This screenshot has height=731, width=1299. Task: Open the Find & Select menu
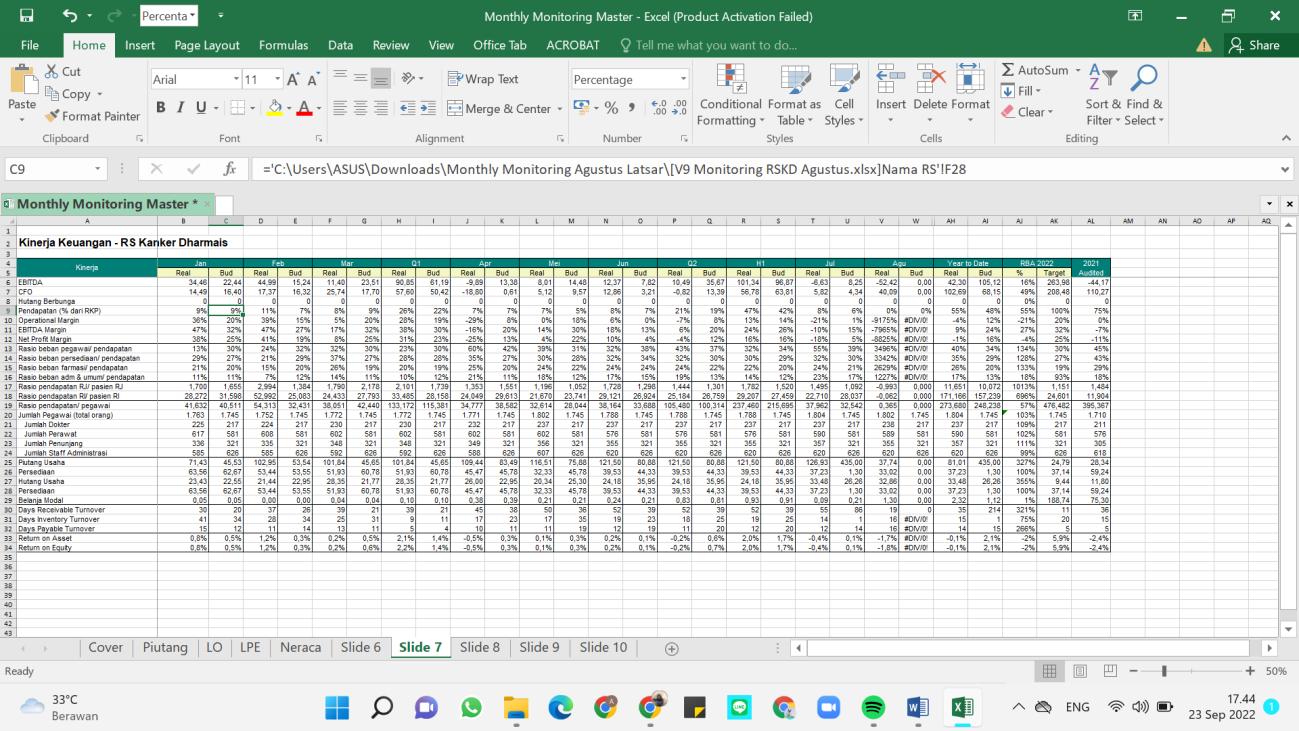pos(1144,95)
